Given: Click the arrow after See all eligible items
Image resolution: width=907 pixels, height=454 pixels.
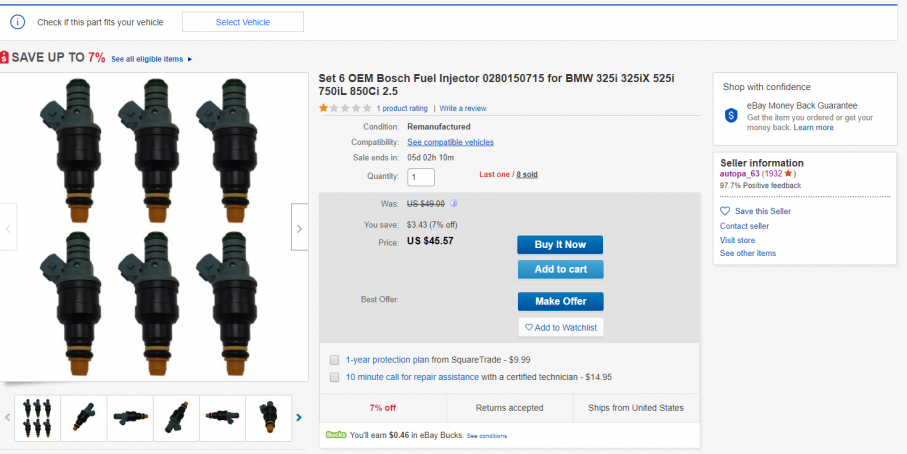Looking at the screenshot, I should coord(190,60).
